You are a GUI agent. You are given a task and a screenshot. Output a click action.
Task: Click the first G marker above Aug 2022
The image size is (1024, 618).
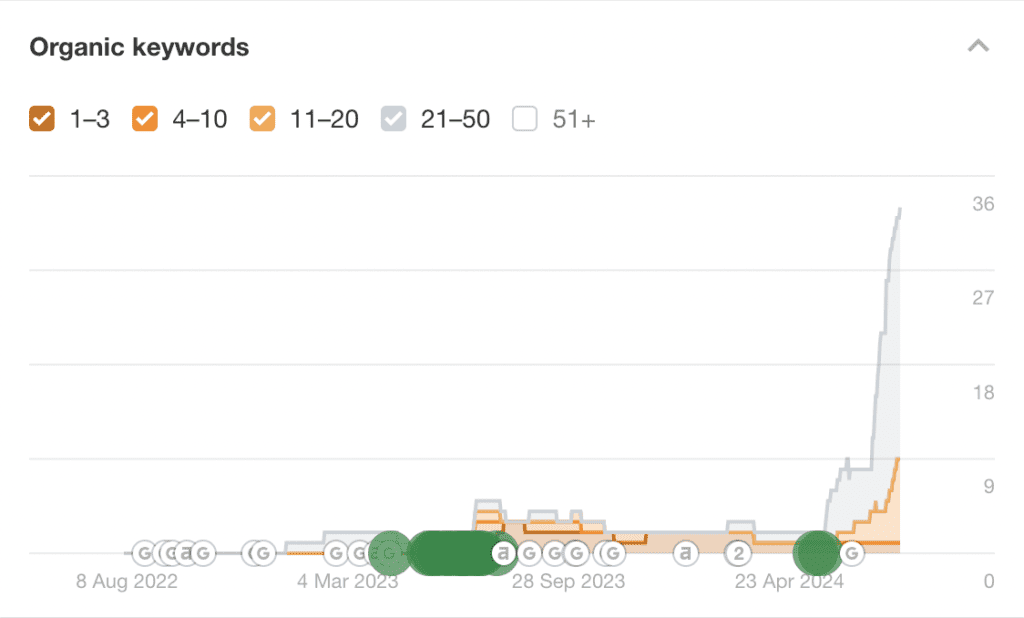[144, 554]
